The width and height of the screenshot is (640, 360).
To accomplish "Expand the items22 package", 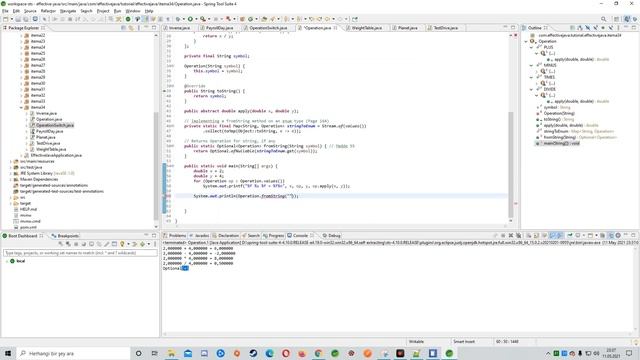I will [21, 36].
